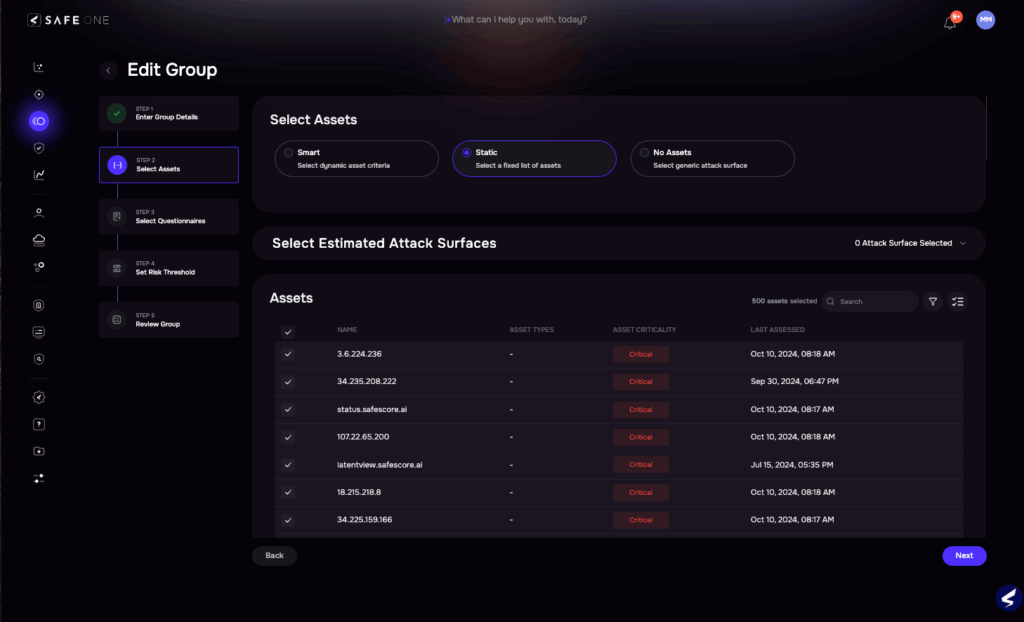Click the SAFE ONE logo
1024x622 pixels.
click(68, 20)
